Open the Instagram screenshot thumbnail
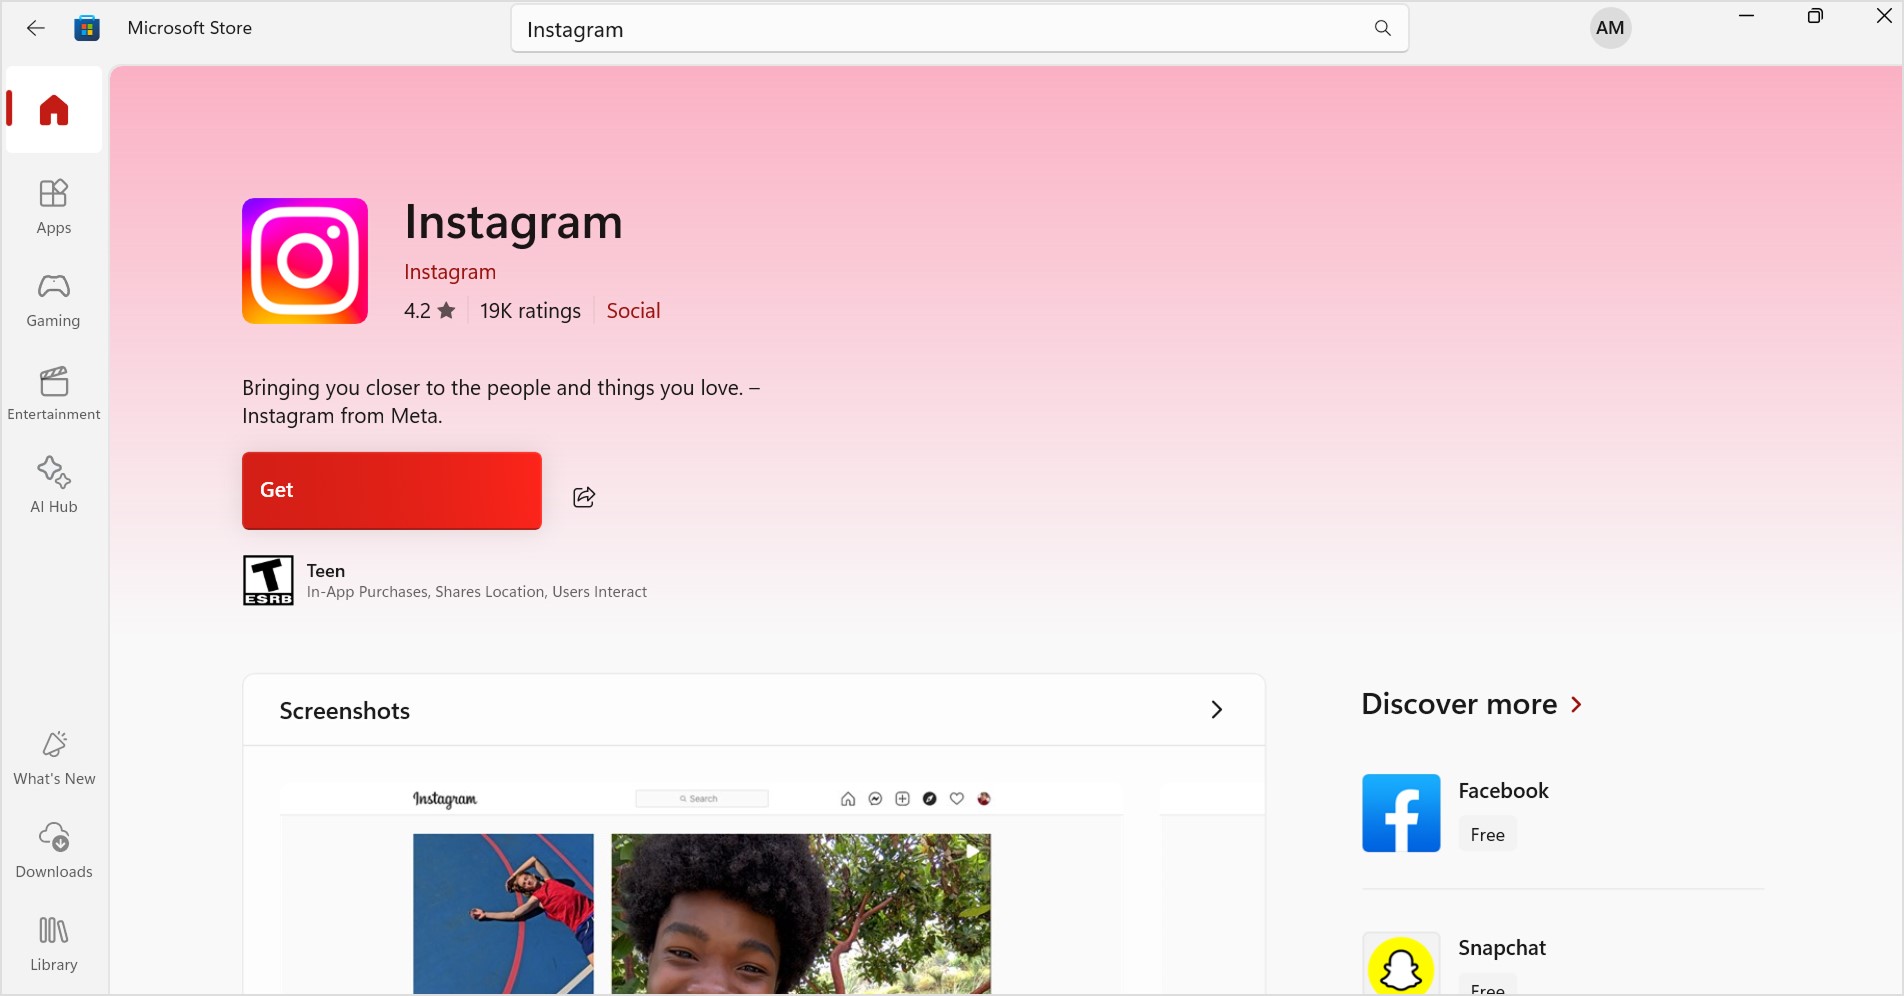Screen dimensions: 1904x996 (703, 889)
